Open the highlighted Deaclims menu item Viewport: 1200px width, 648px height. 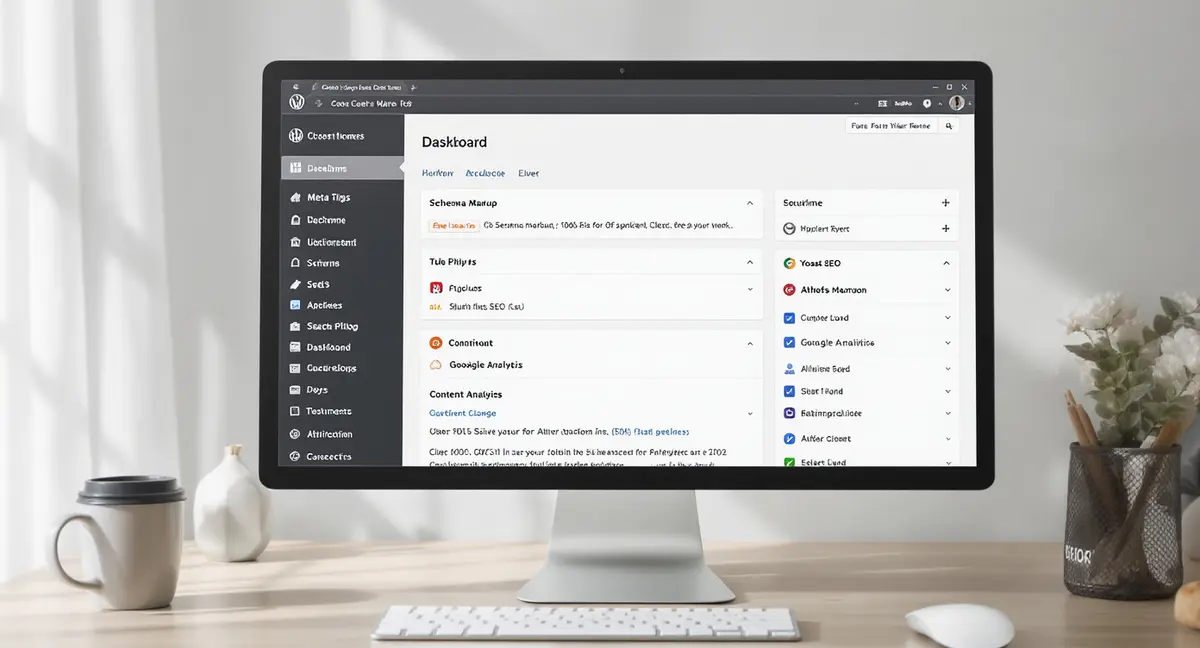(341, 168)
